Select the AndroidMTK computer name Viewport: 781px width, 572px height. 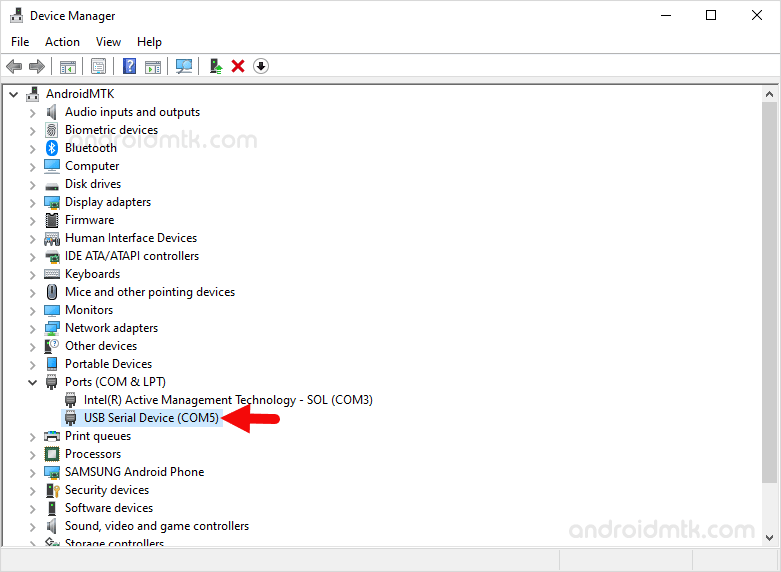click(80, 94)
